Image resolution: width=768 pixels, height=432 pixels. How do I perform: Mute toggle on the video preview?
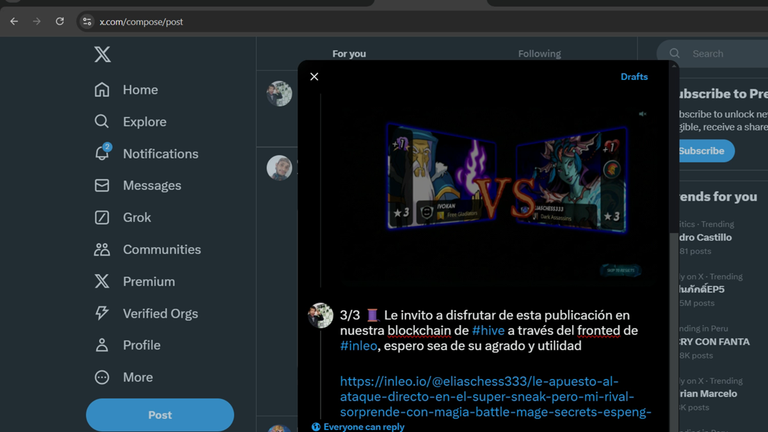click(643, 114)
